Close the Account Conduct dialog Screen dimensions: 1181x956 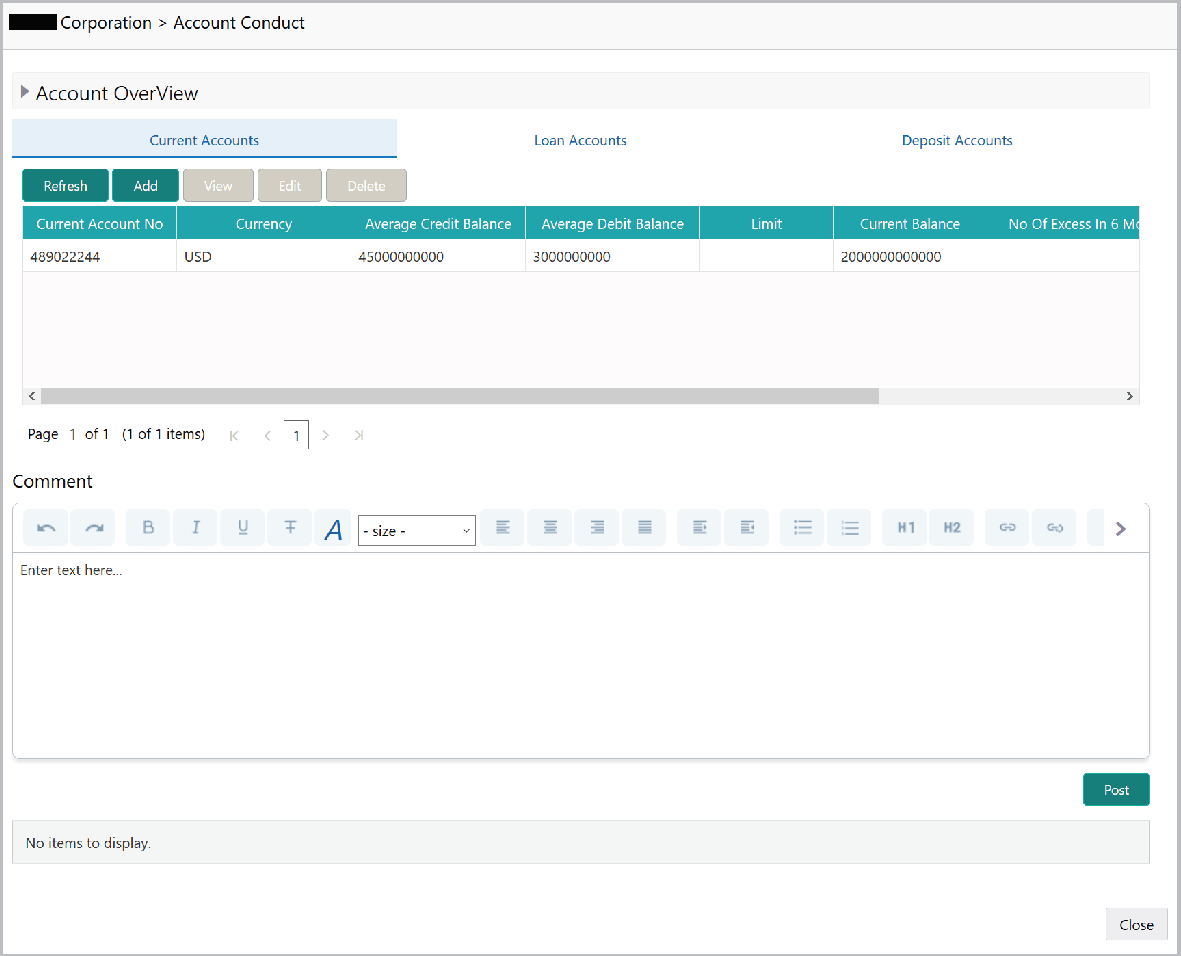point(1136,924)
